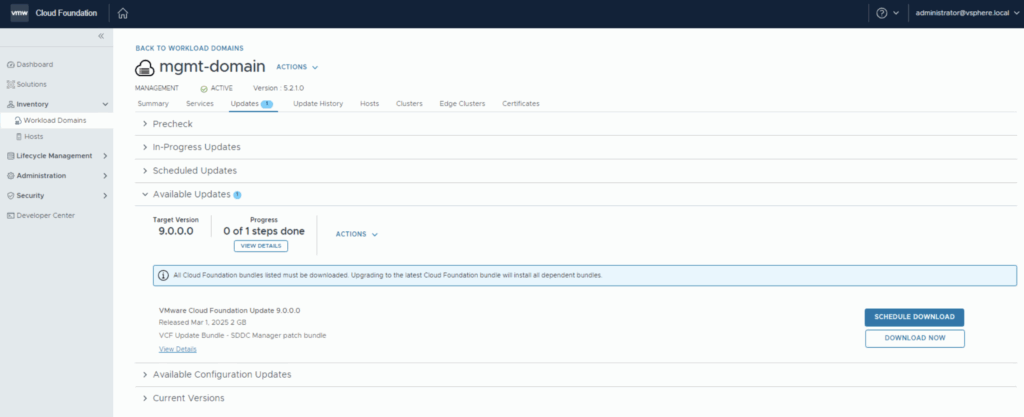
Task: Click the Dashboard icon in sidebar
Action: click(11, 64)
